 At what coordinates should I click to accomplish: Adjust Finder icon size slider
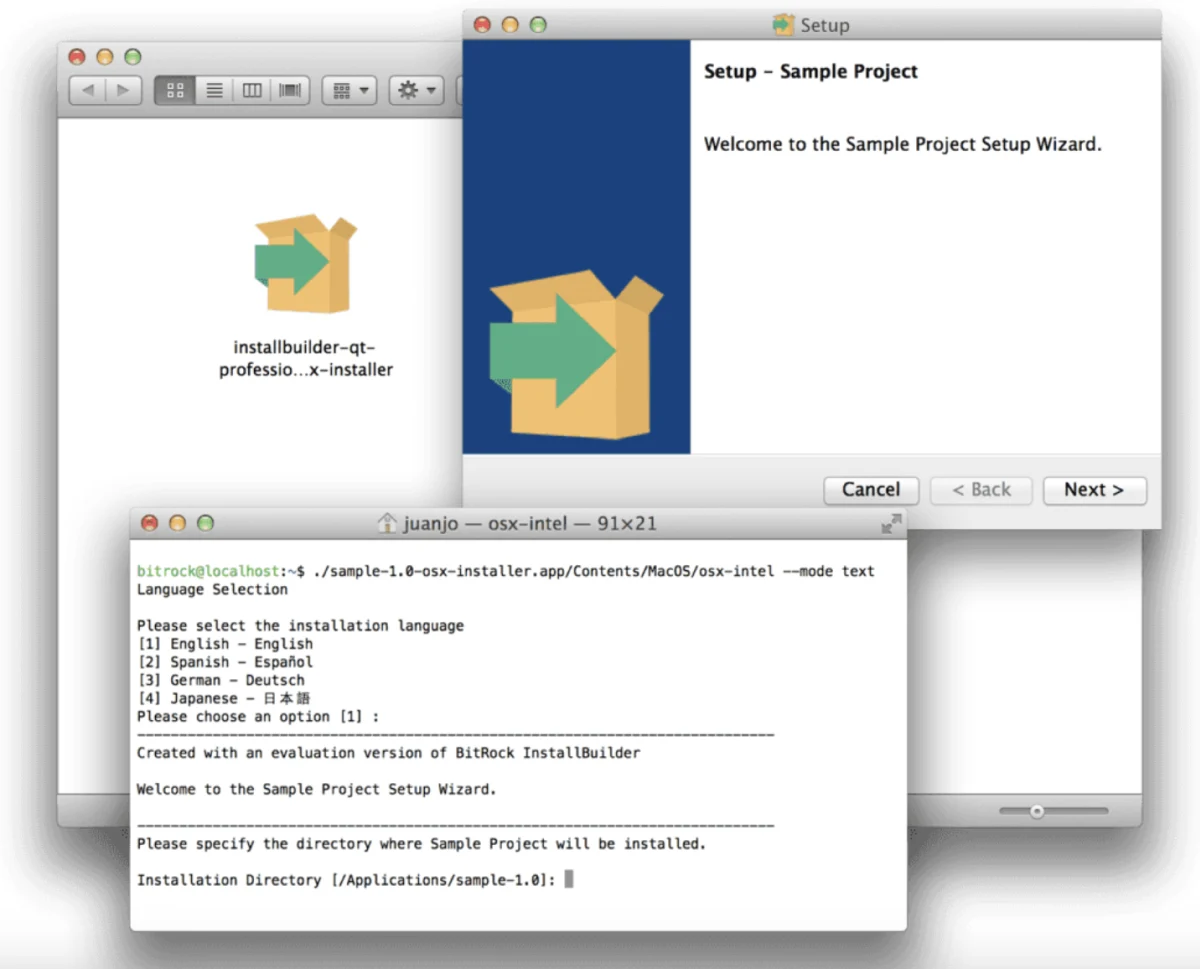(x=1037, y=811)
